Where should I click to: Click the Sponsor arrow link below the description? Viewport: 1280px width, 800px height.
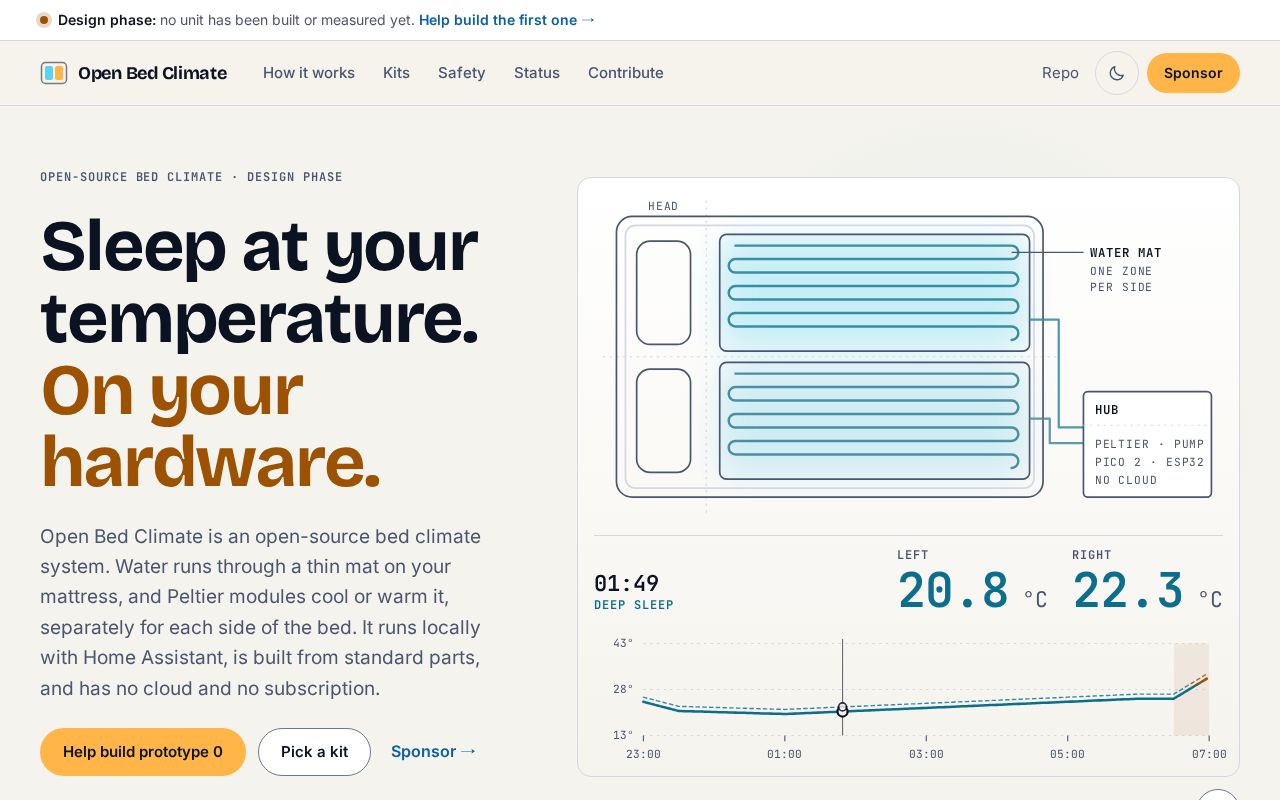click(x=434, y=752)
